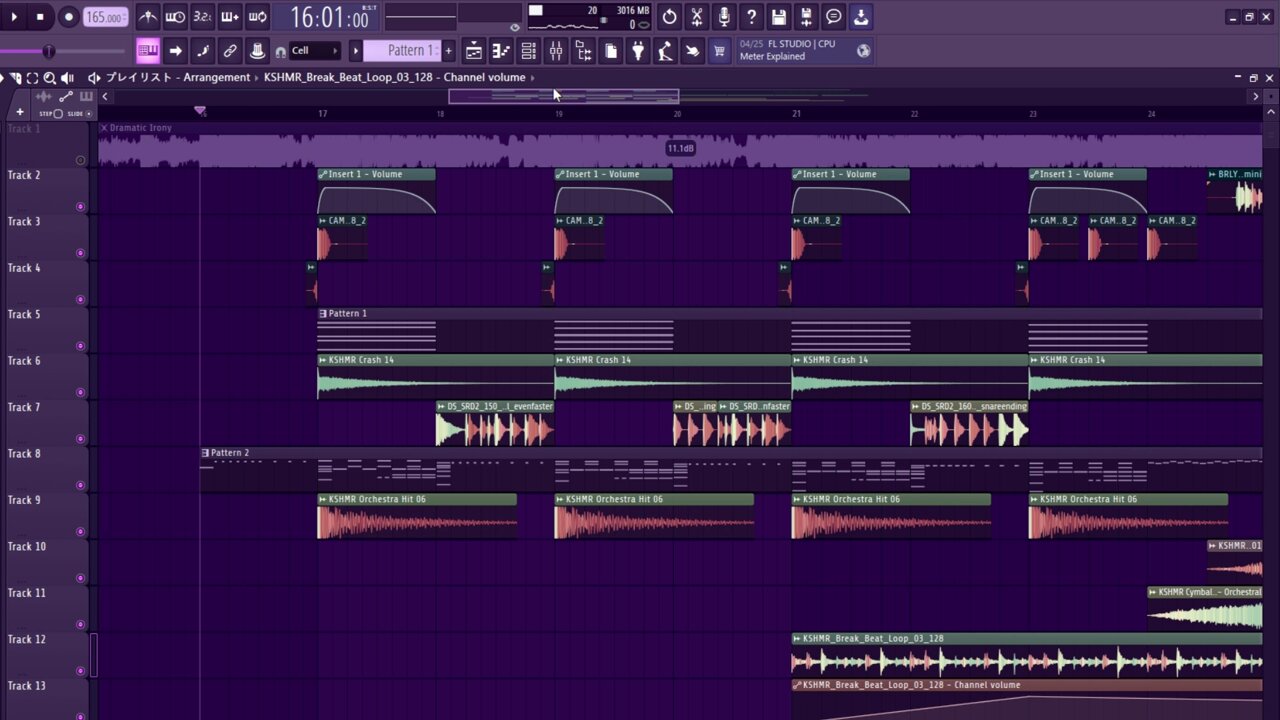Select the Dramatic Irony audio clip
The width and height of the screenshot is (1280, 720).
680,144
